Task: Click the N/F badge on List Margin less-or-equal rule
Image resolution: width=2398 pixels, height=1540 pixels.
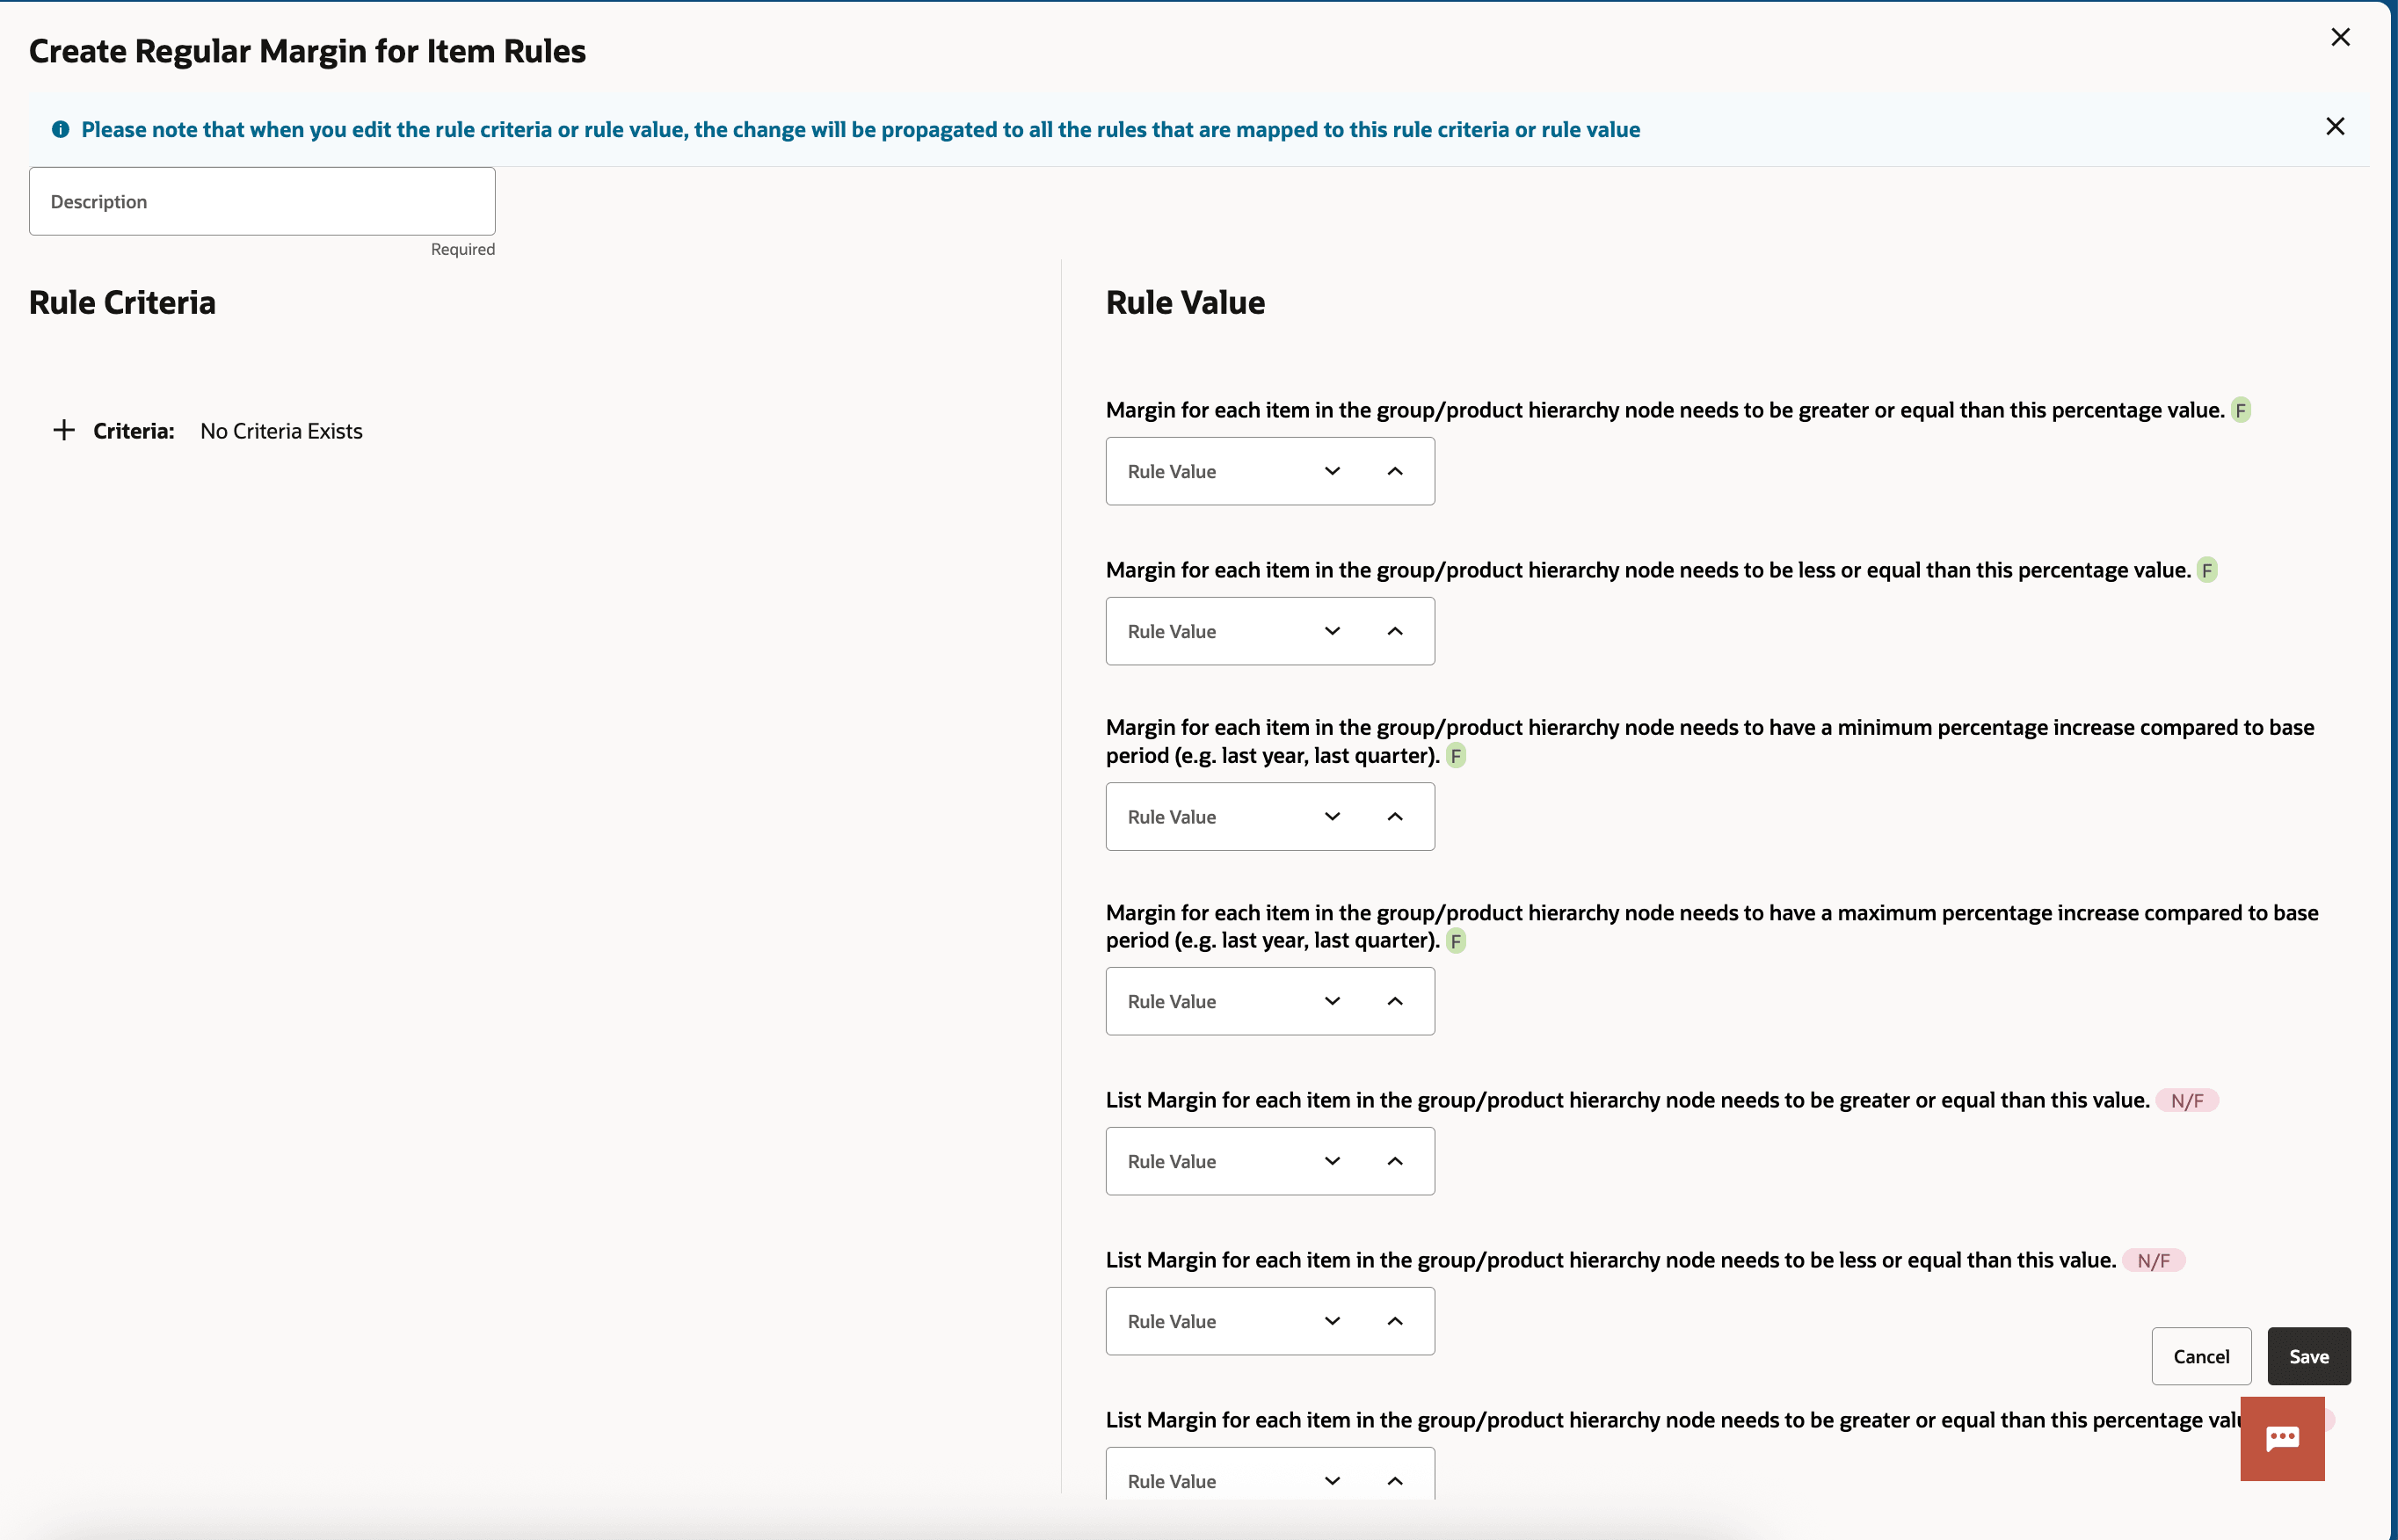Action: pyautogui.click(x=2153, y=1260)
